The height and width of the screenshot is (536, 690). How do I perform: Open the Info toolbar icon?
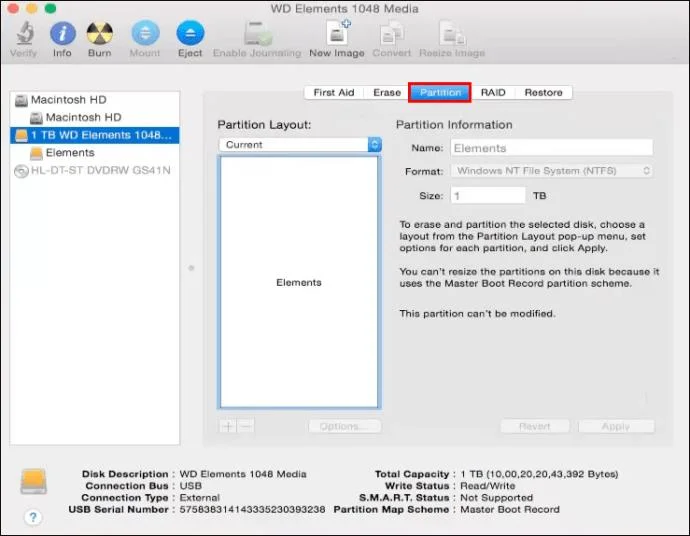pyautogui.click(x=62, y=33)
